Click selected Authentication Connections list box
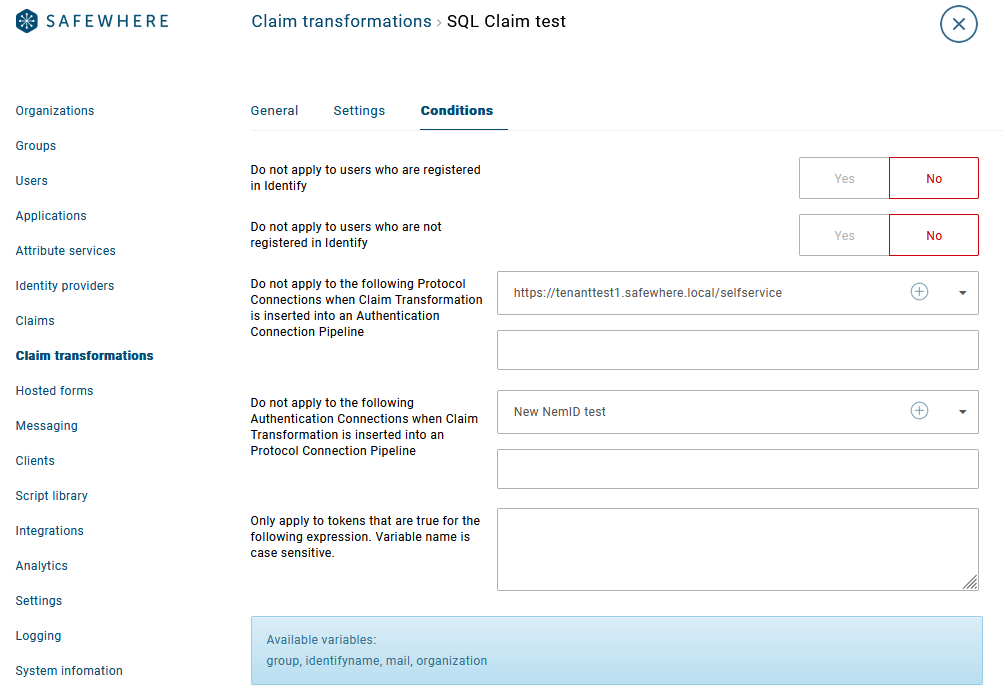Image resolution: width=1003 pixels, height=700 pixels. [738, 469]
